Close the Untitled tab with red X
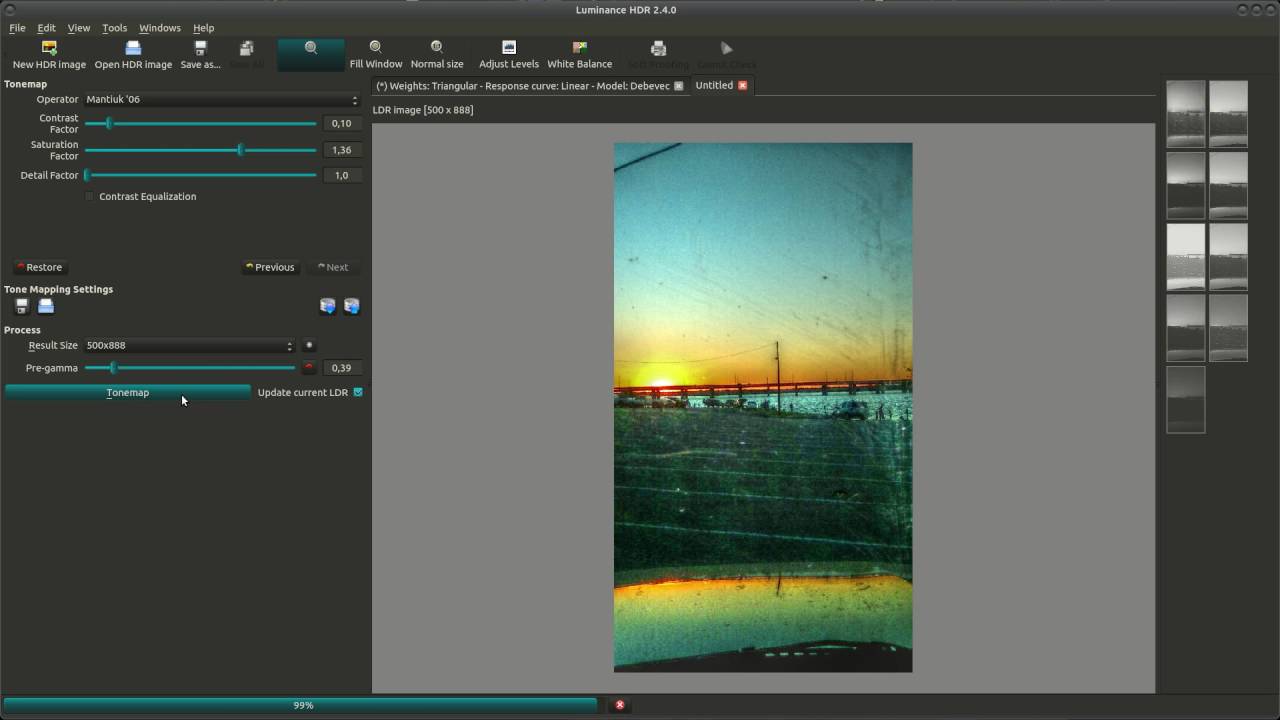 click(742, 86)
